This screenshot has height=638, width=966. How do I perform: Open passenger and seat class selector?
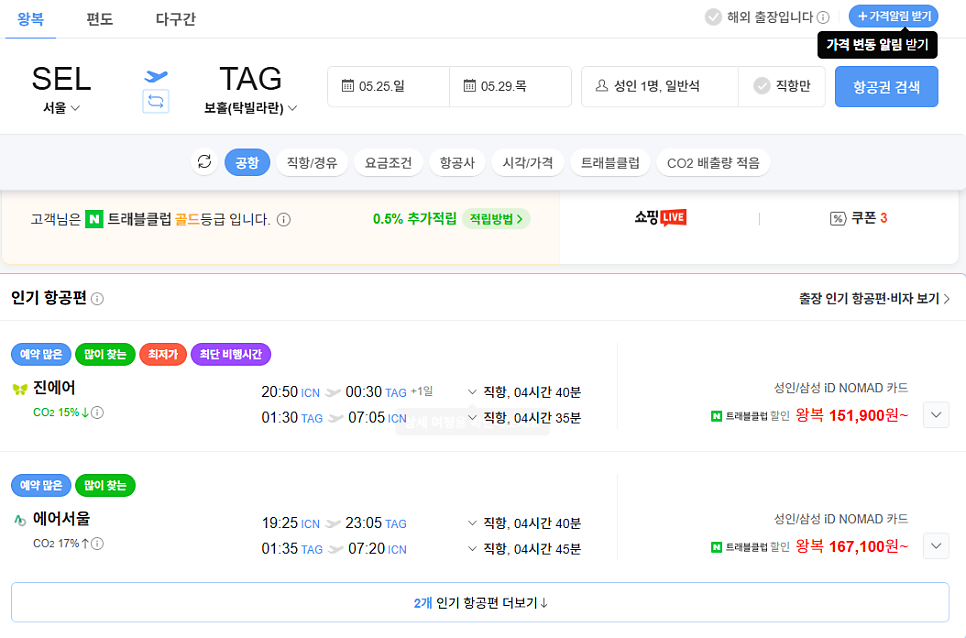click(x=660, y=86)
